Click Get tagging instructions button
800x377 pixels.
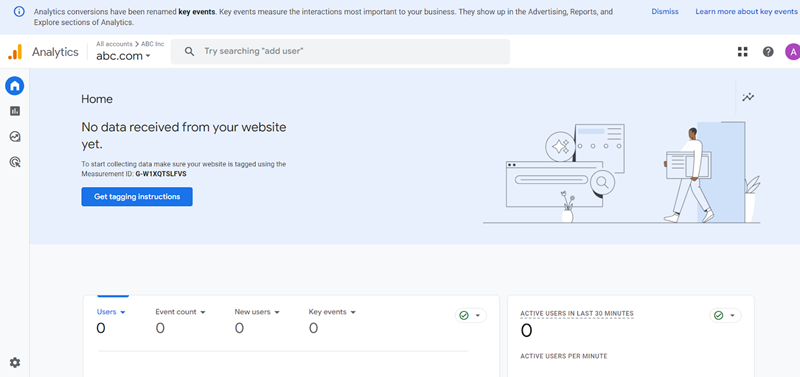(x=137, y=196)
